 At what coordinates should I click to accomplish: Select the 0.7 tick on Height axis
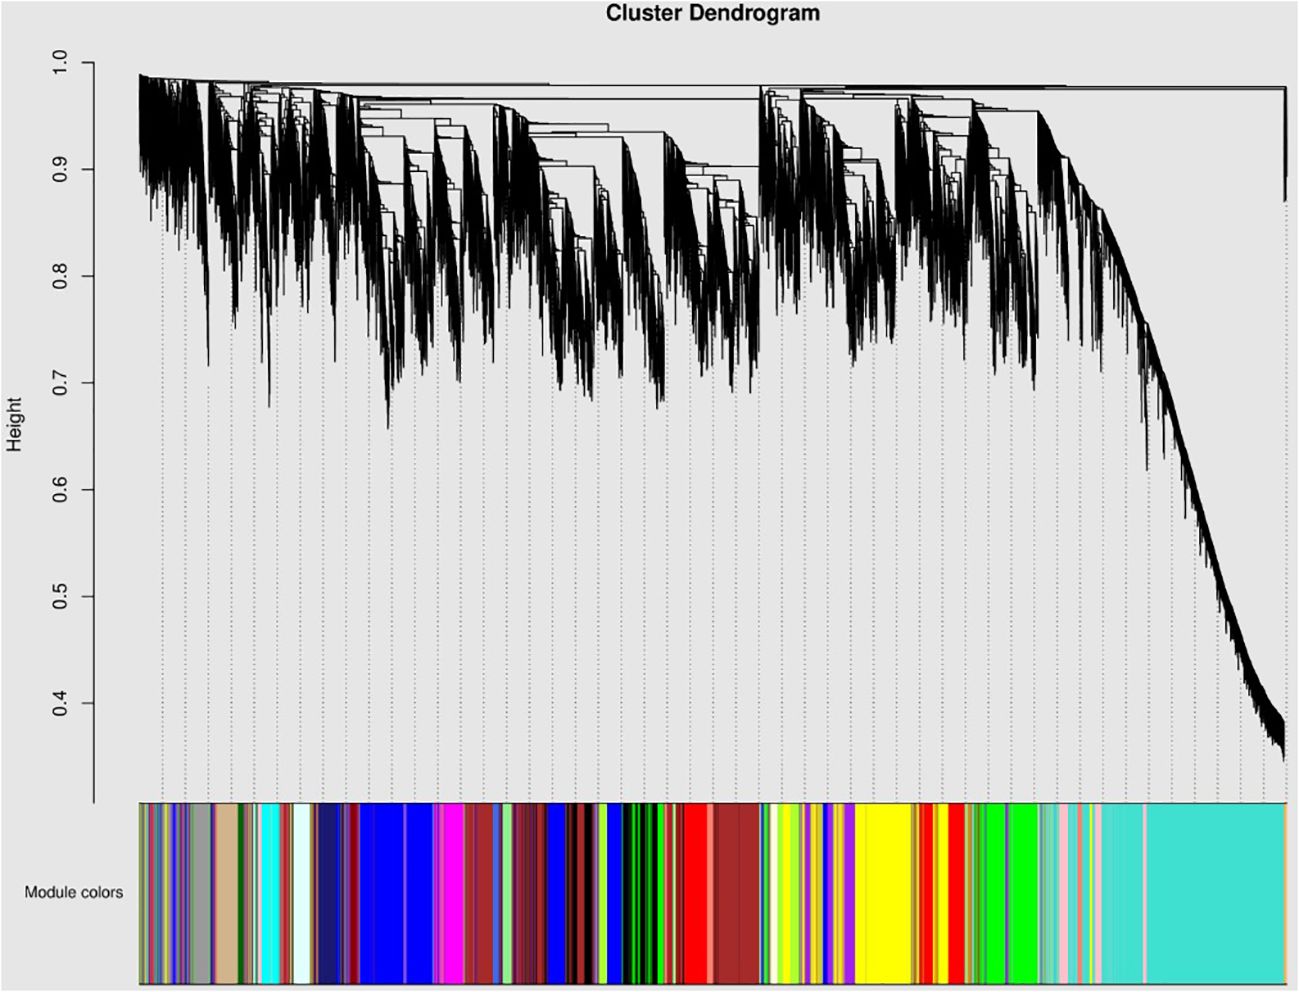62,383
